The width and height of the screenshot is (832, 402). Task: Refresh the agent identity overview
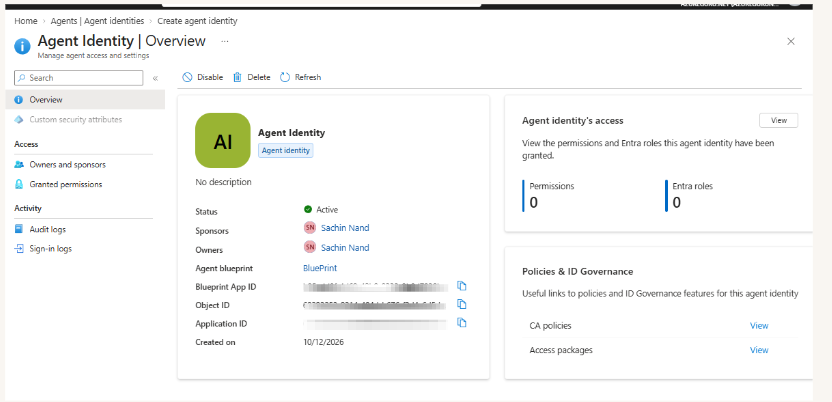point(301,77)
